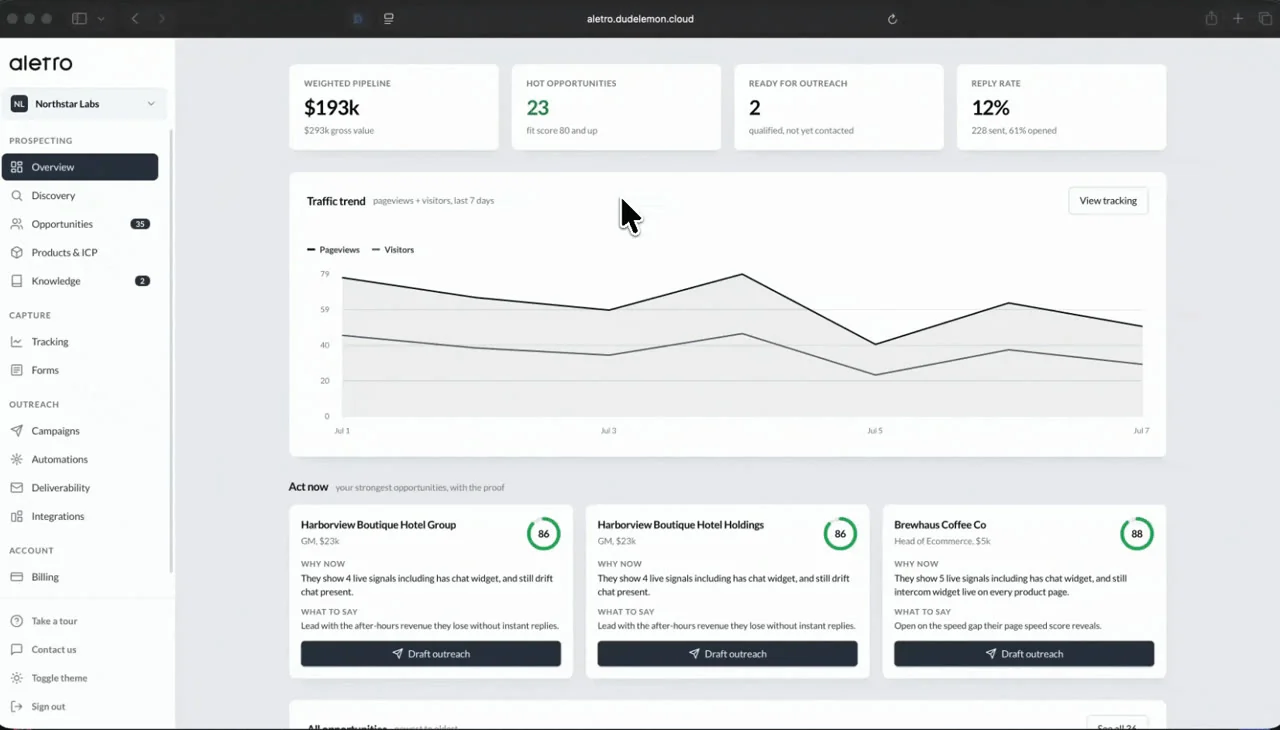The width and height of the screenshot is (1280, 730).
Task: Click the Weighted Pipeline $193k card
Action: pos(394,107)
